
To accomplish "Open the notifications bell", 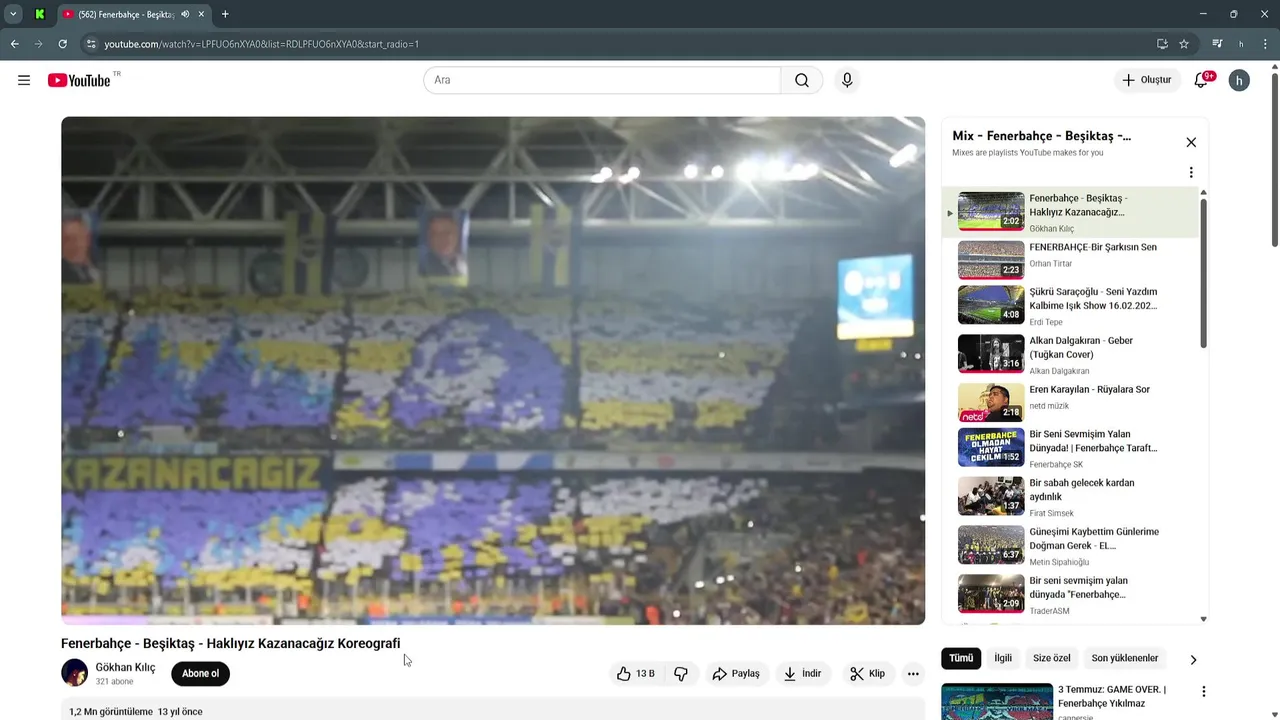I will [x=1202, y=80].
